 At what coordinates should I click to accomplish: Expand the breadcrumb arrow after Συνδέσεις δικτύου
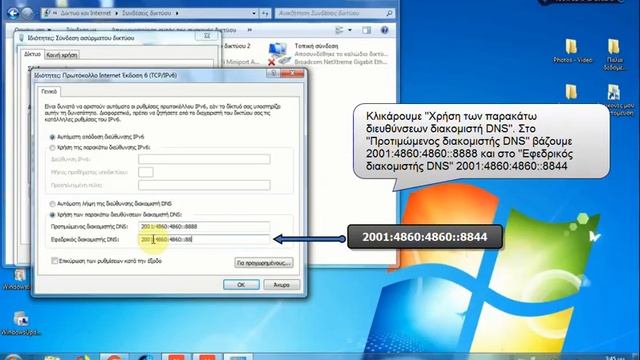tap(177, 13)
